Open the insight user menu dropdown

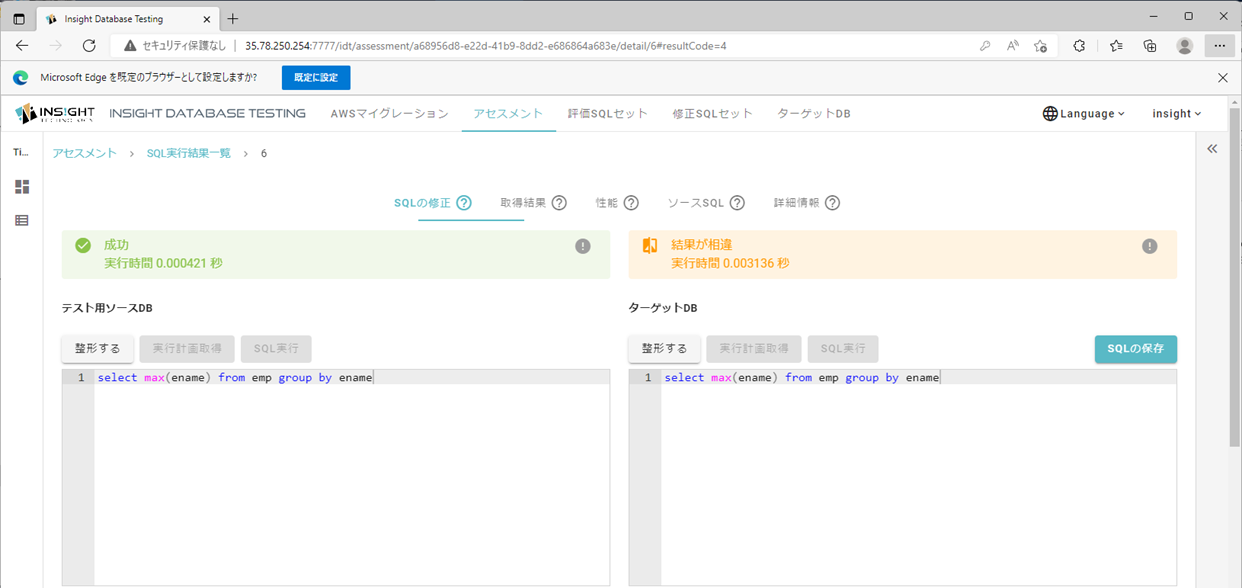[1177, 114]
